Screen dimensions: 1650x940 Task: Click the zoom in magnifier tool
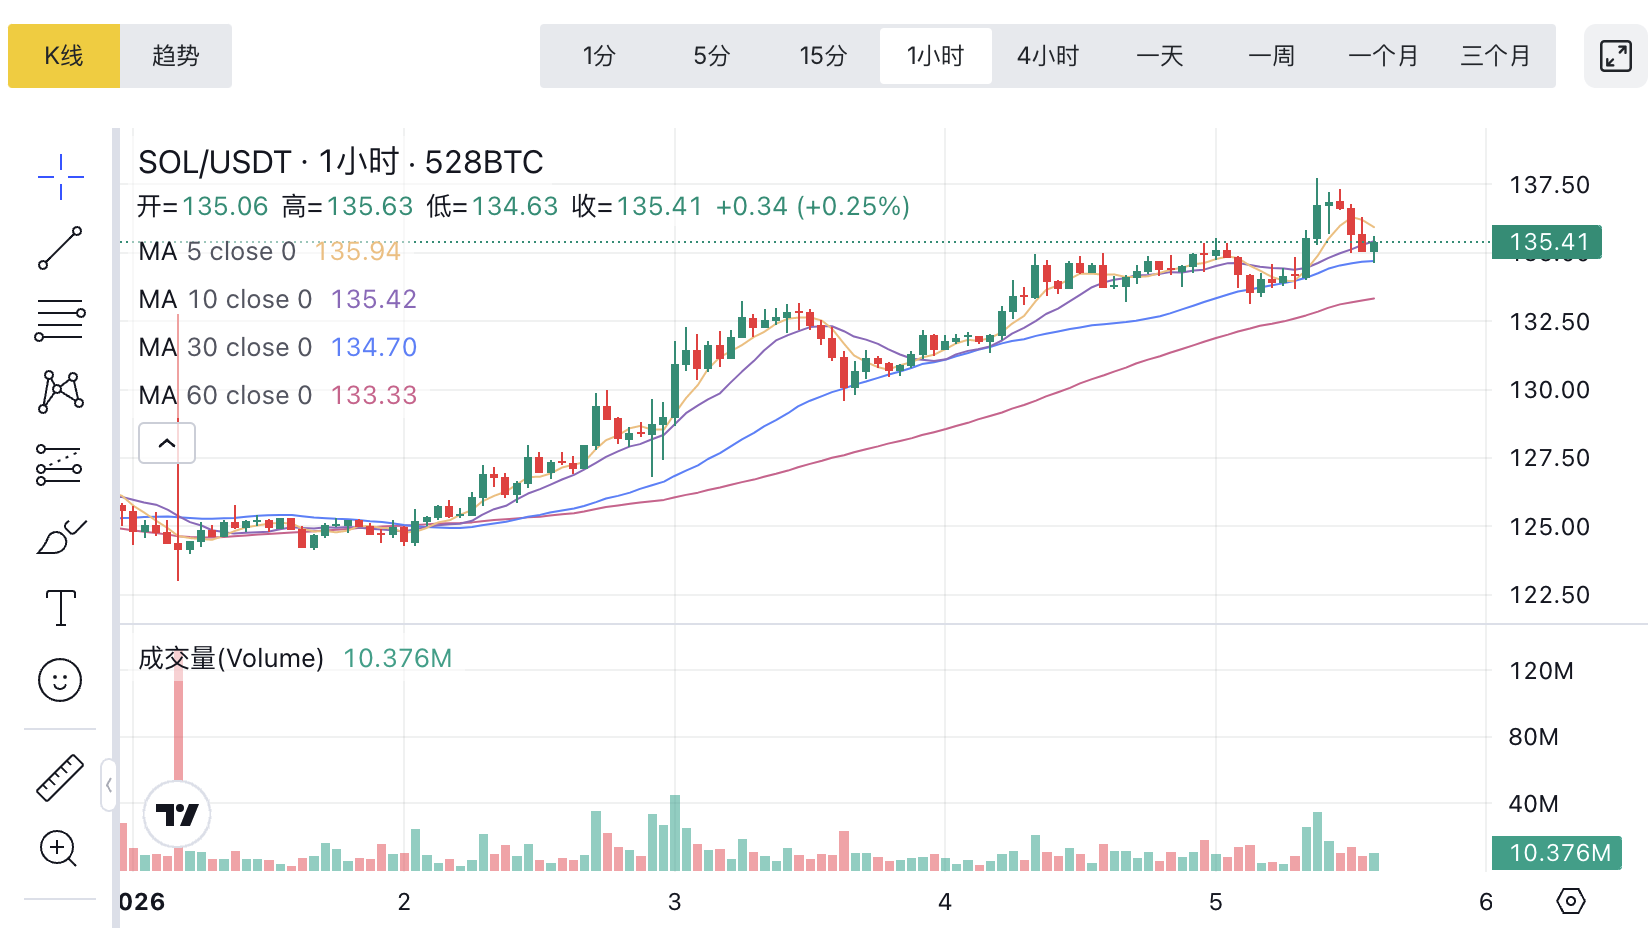[58, 849]
